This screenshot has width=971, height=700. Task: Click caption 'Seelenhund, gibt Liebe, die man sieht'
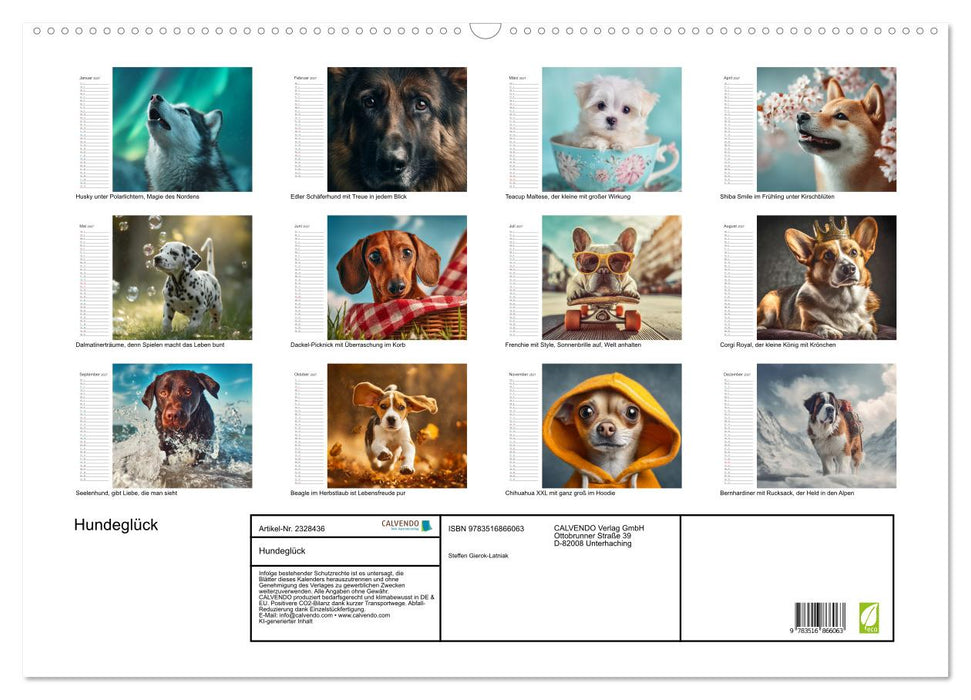coord(126,493)
